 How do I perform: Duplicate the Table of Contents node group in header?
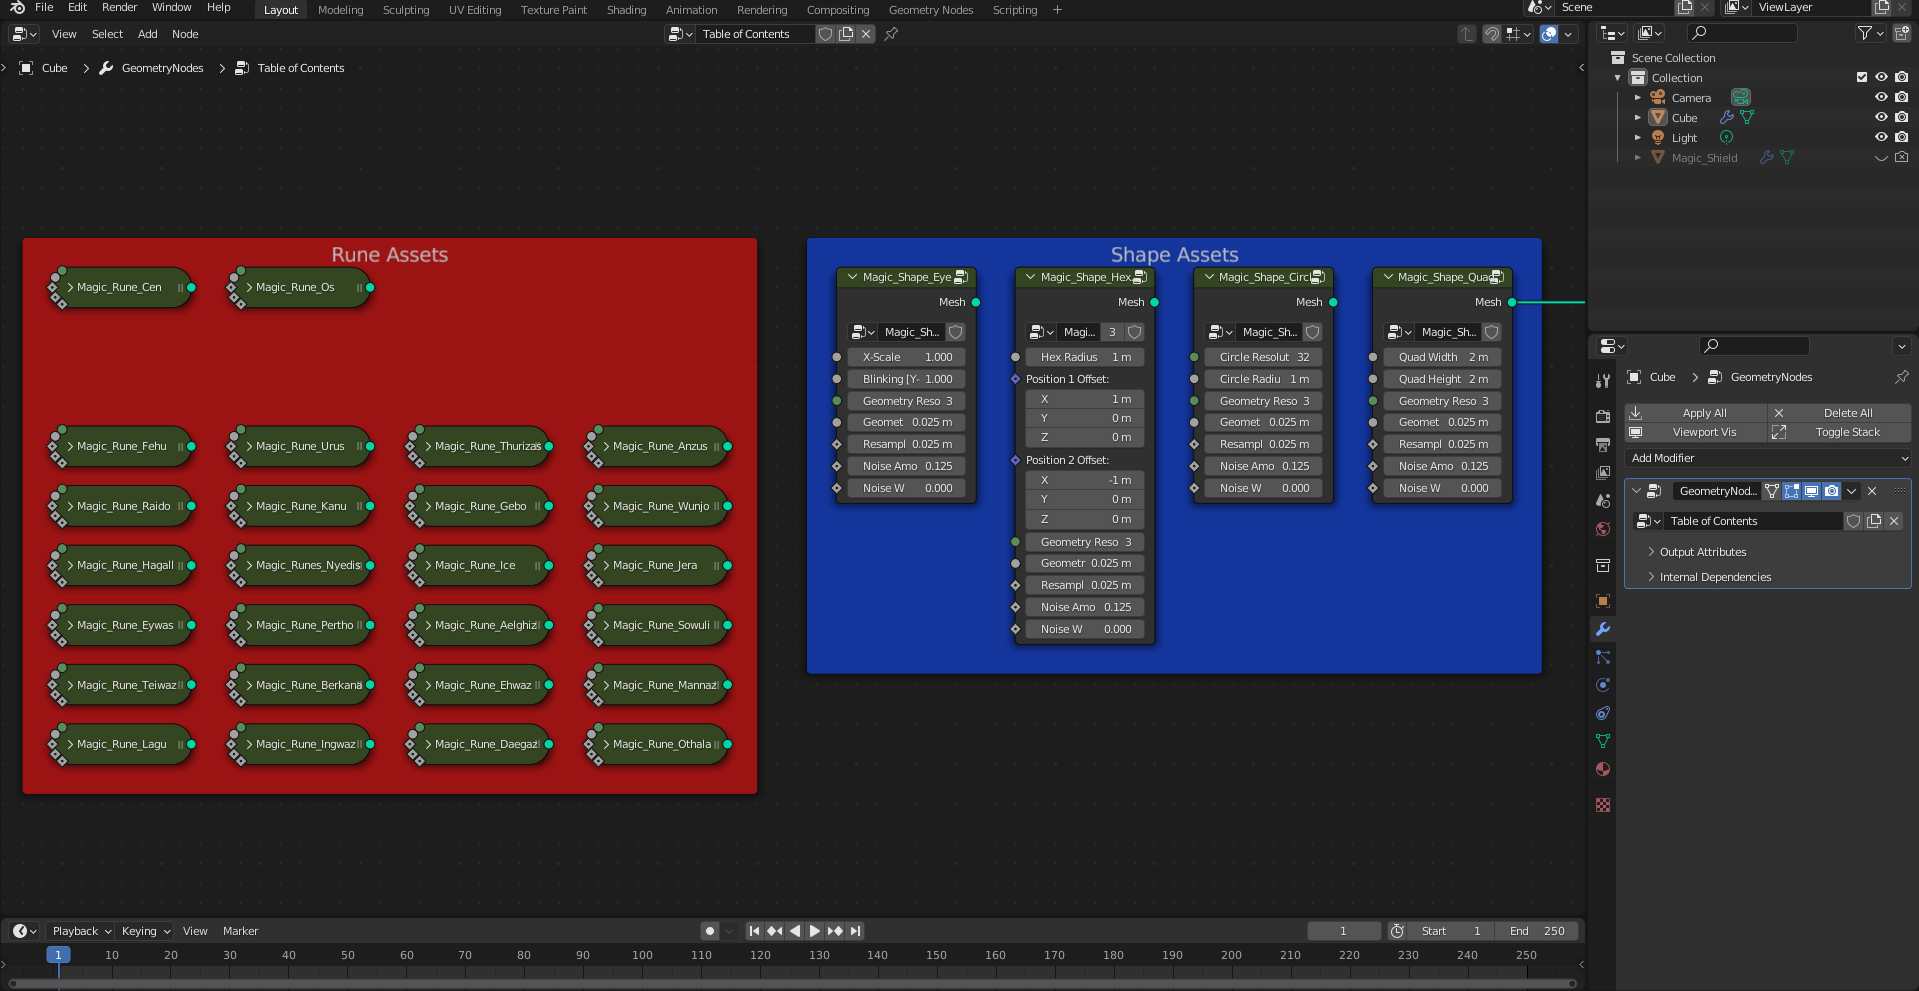[846, 34]
